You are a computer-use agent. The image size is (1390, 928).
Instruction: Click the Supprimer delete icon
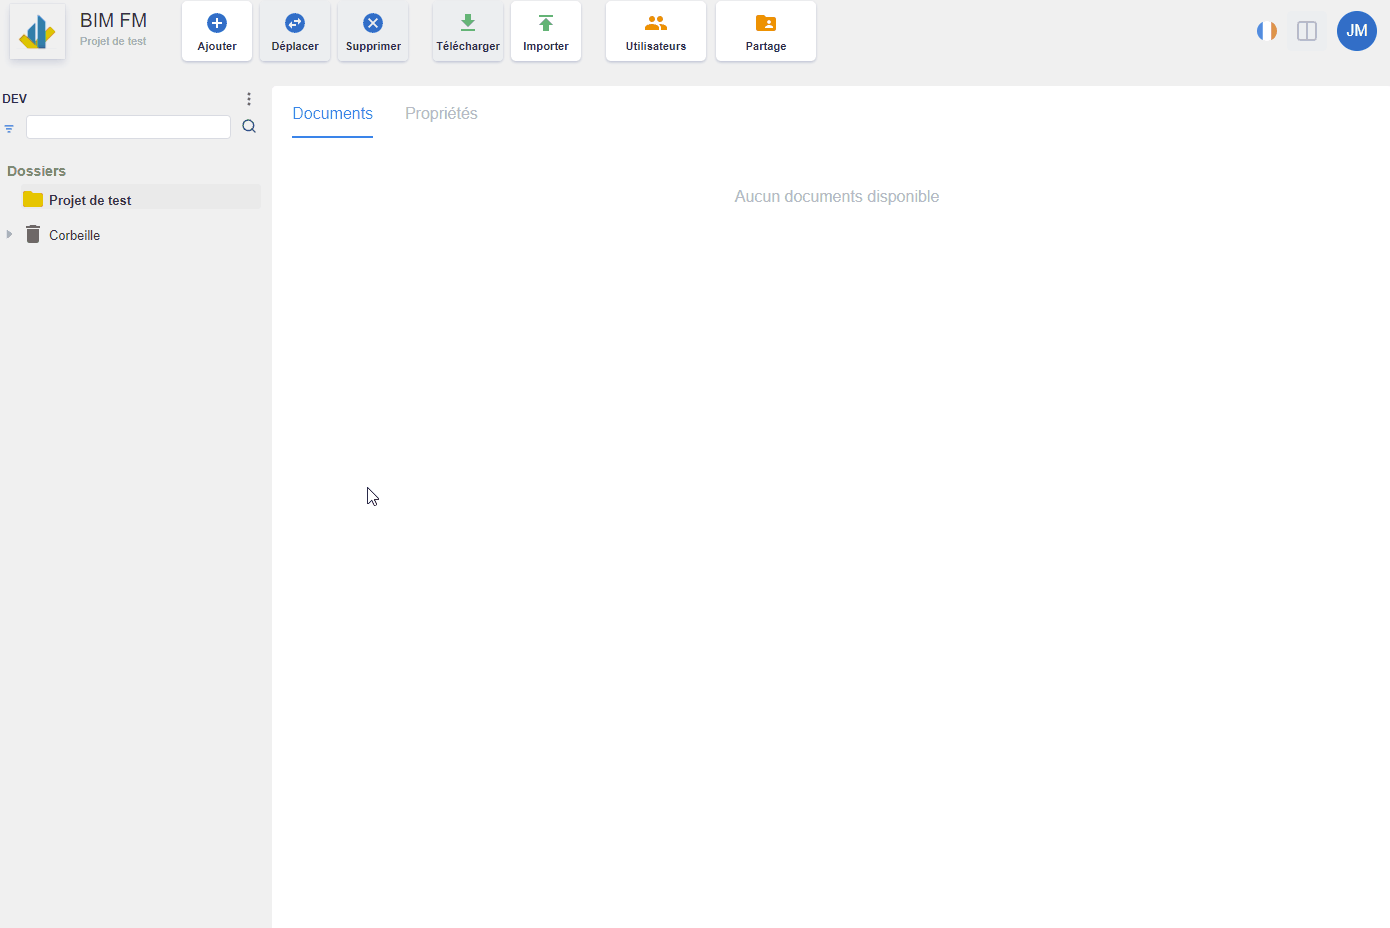click(373, 23)
